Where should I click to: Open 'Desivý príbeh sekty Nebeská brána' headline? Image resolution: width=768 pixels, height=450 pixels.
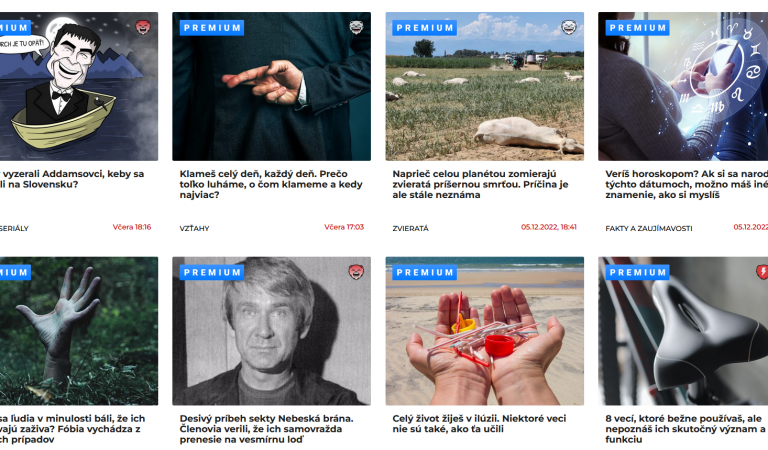pyautogui.click(x=266, y=429)
